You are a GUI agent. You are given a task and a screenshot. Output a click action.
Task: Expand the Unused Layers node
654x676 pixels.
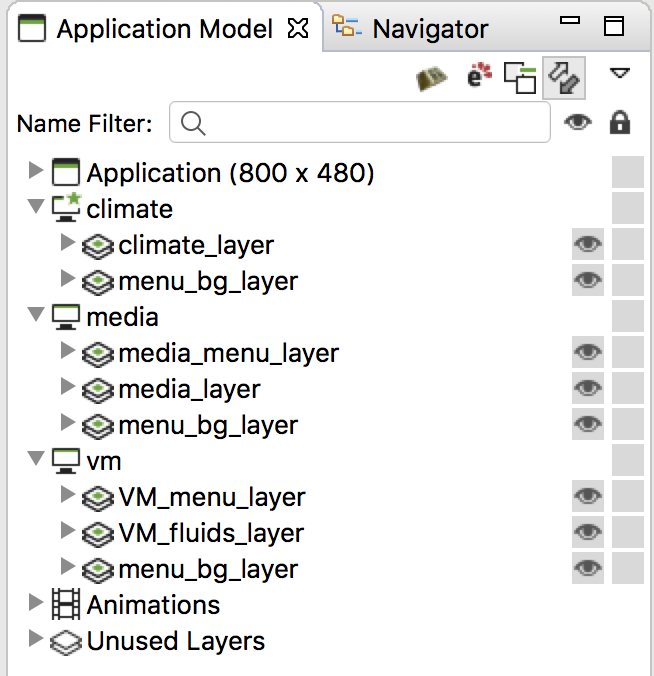coord(36,638)
